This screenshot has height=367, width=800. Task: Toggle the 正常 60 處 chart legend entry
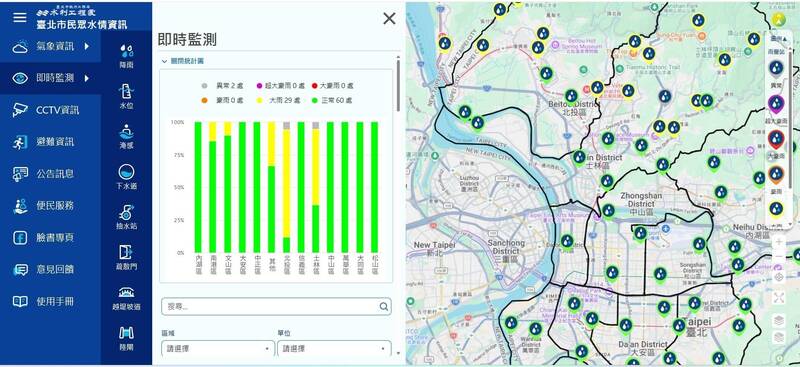click(x=332, y=101)
